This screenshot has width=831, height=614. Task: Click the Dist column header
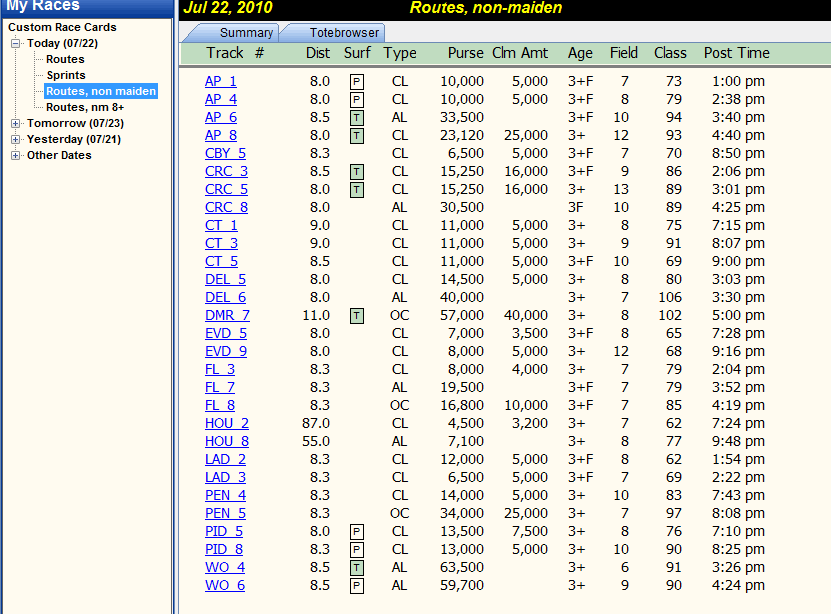pyautogui.click(x=318, y=53)
